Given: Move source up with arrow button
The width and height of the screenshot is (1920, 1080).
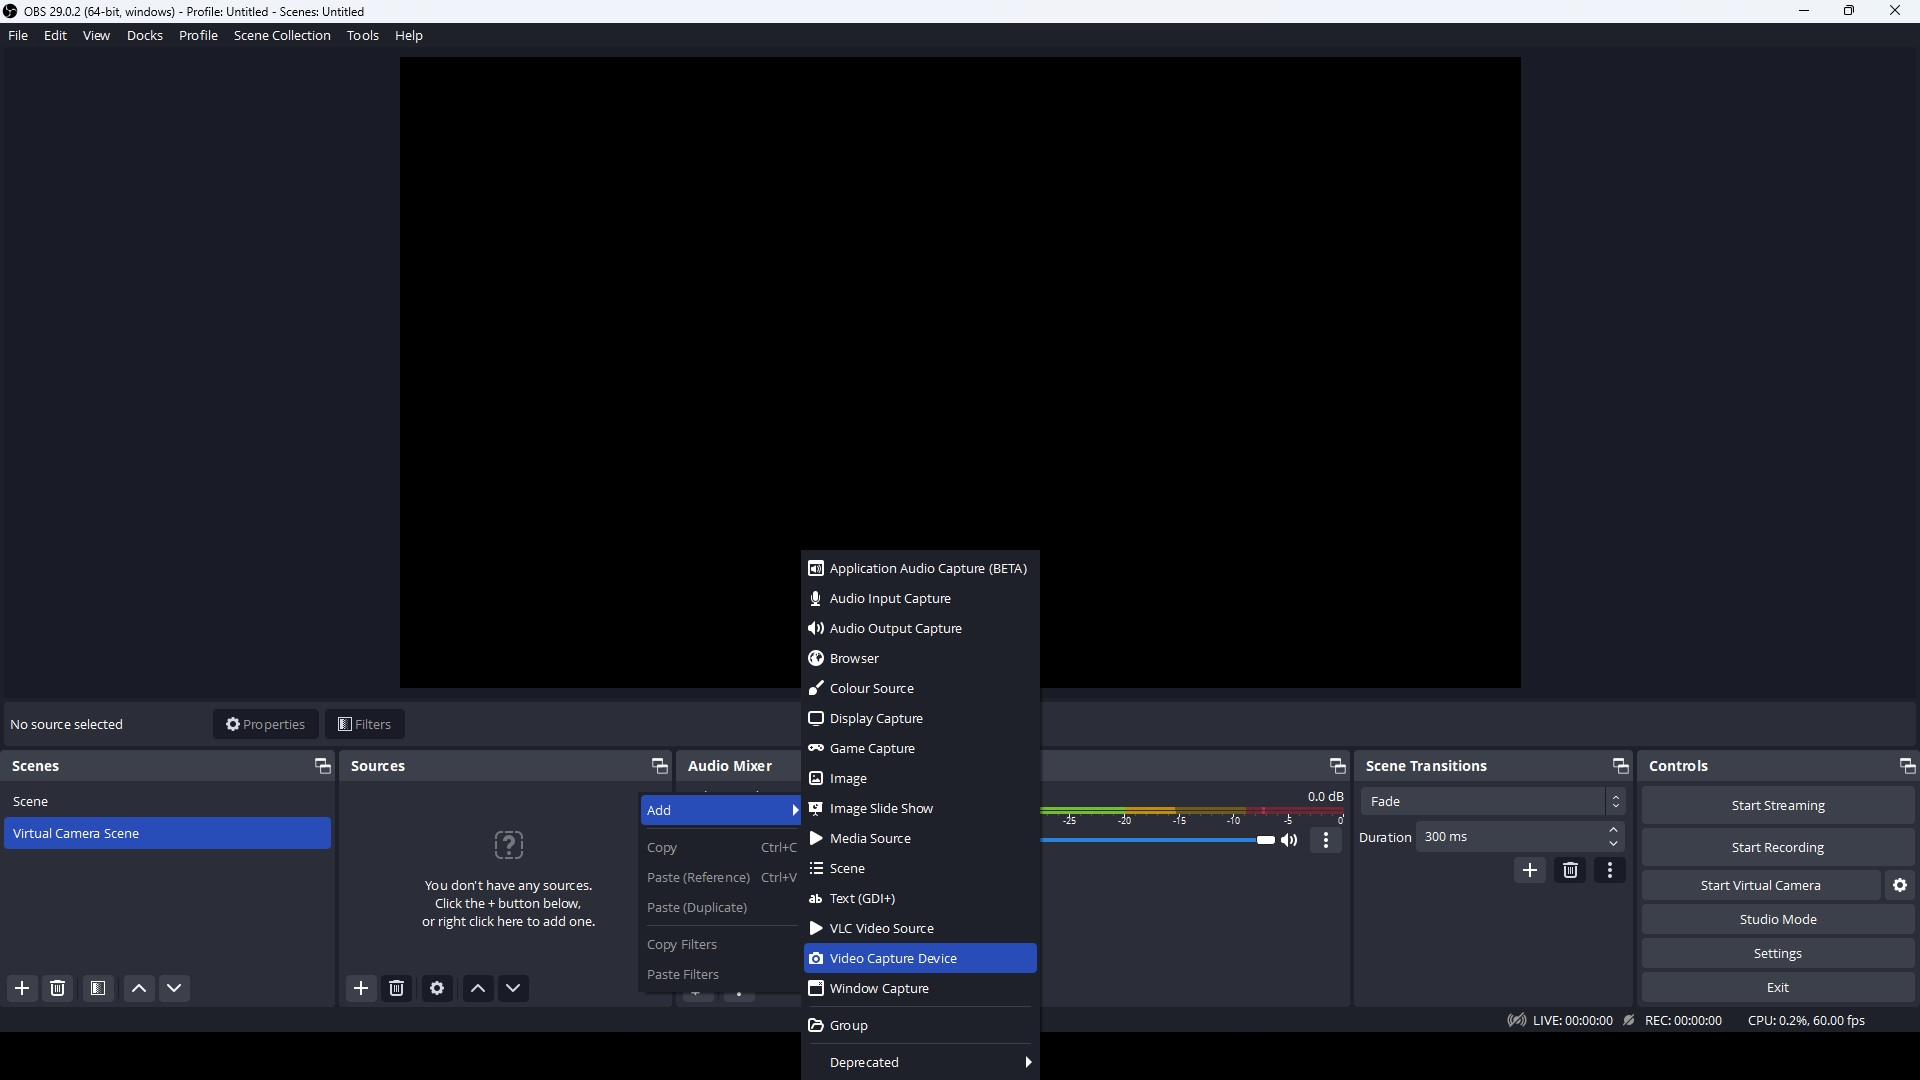Looking at the screenshot, I should [x=478, y=988].
